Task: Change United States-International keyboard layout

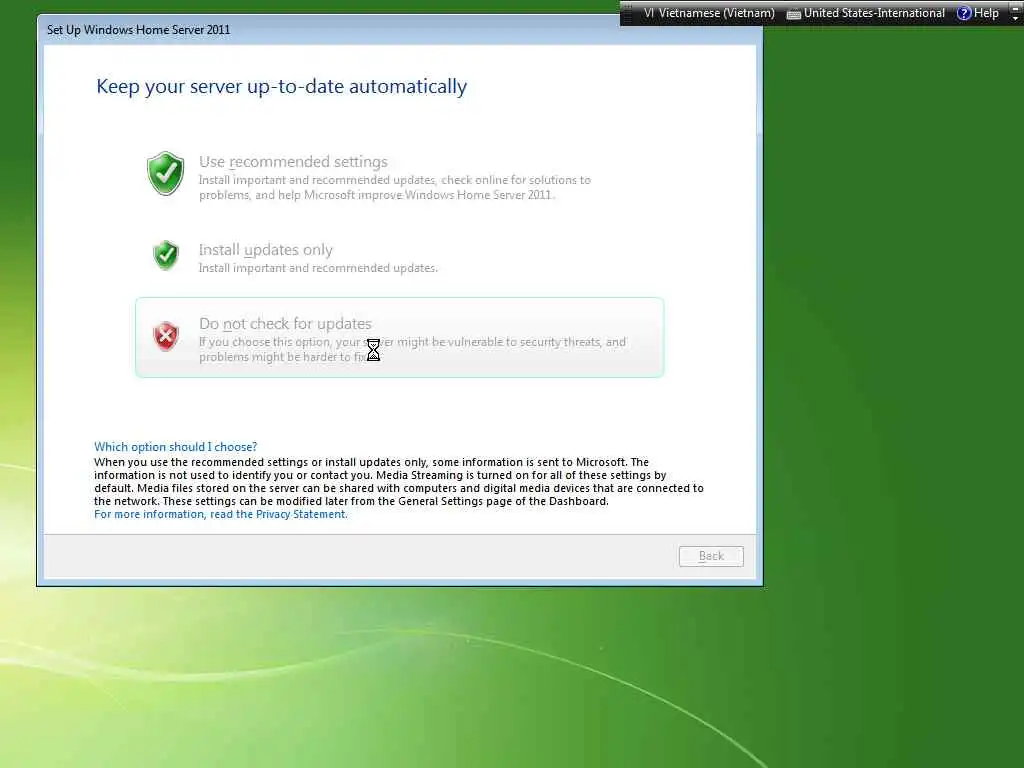Action: pos(874,13)
